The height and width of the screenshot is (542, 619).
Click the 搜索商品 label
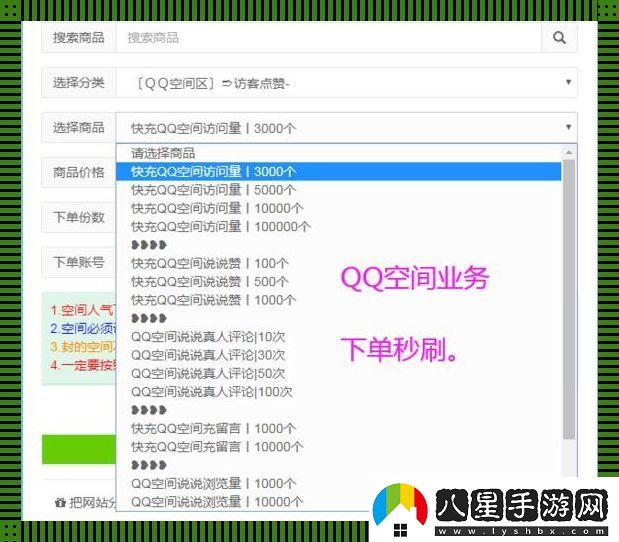click(x=79, y=38)
